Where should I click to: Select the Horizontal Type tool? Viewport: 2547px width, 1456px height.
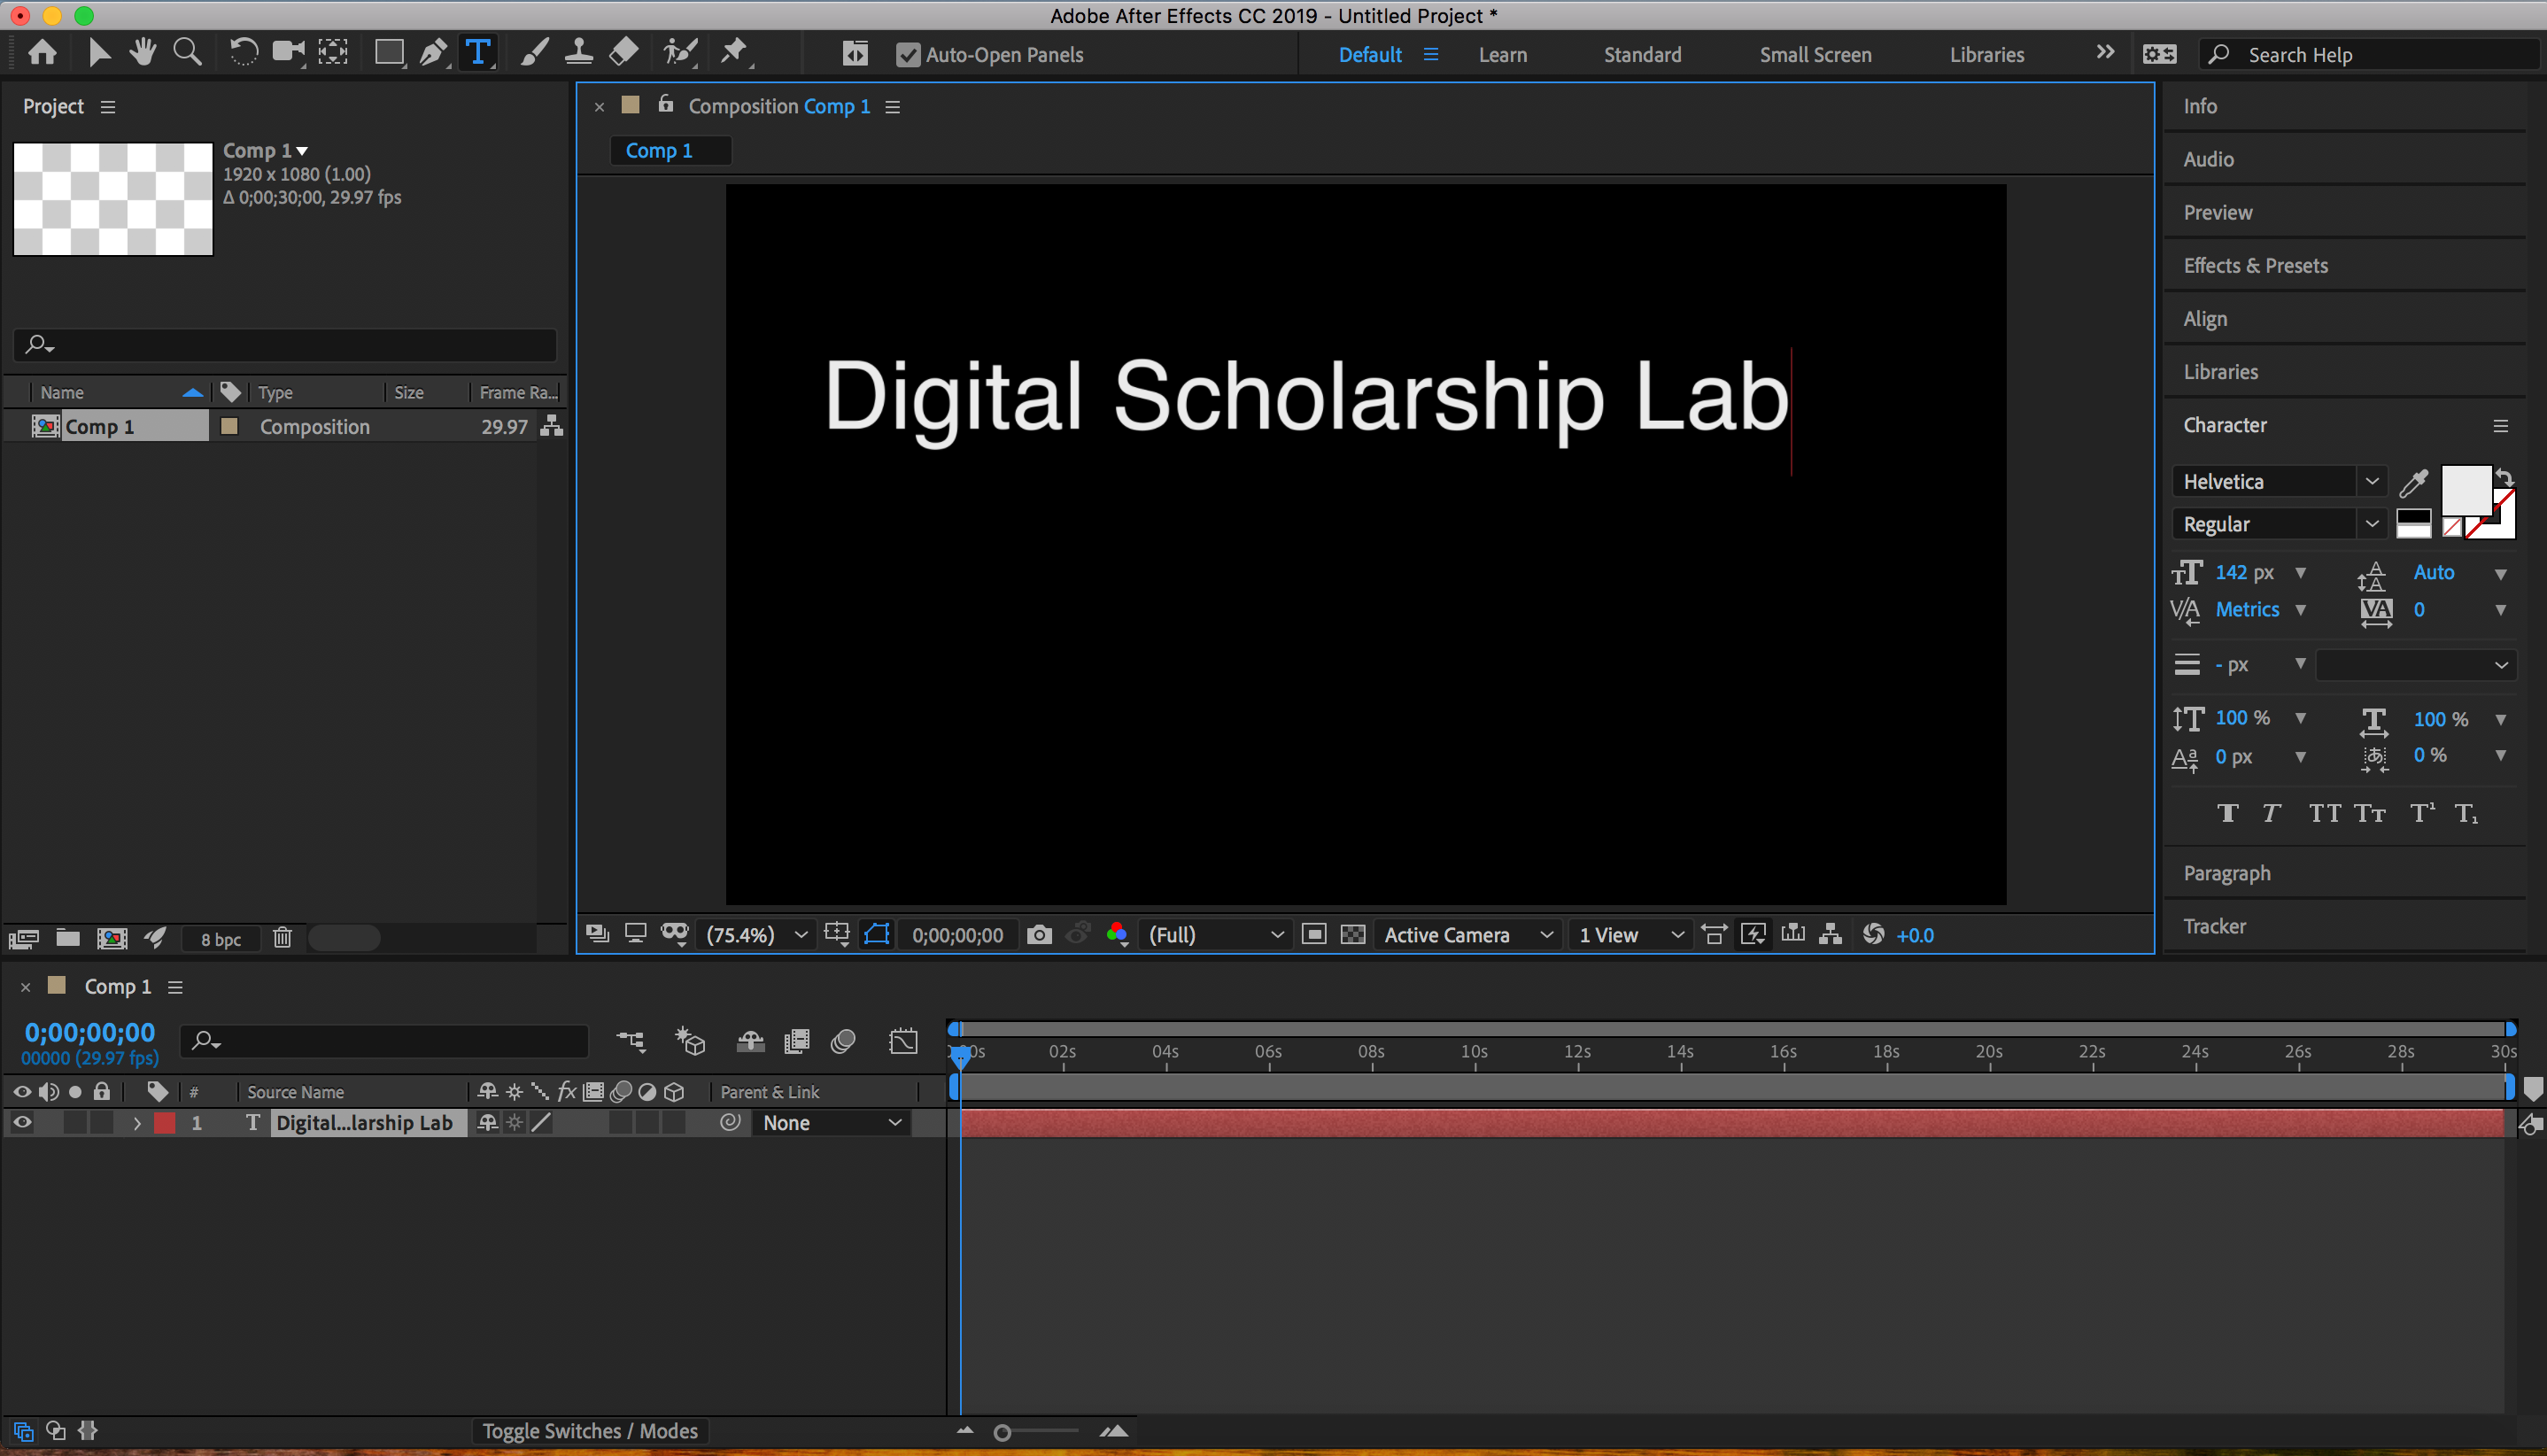pos(479,53)
